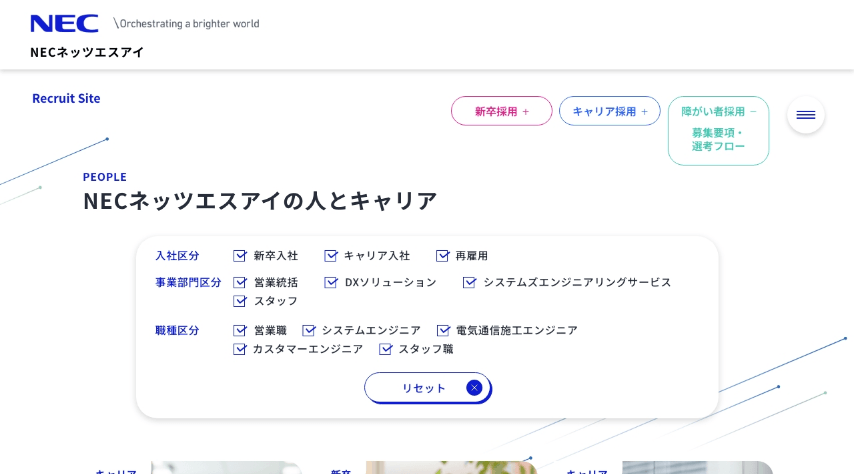
Task: Uncheck the DXソリューション checkbox
Action: point(331,282)
